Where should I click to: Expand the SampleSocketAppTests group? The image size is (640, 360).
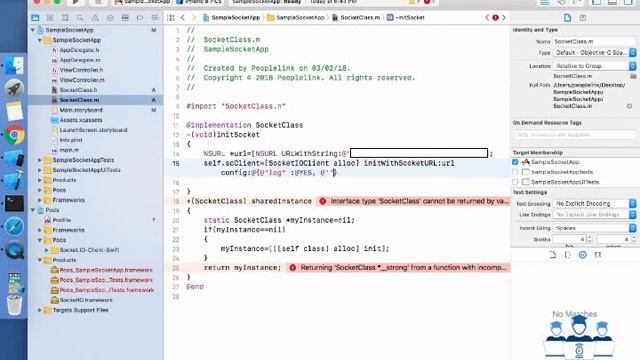click(40, 160)
